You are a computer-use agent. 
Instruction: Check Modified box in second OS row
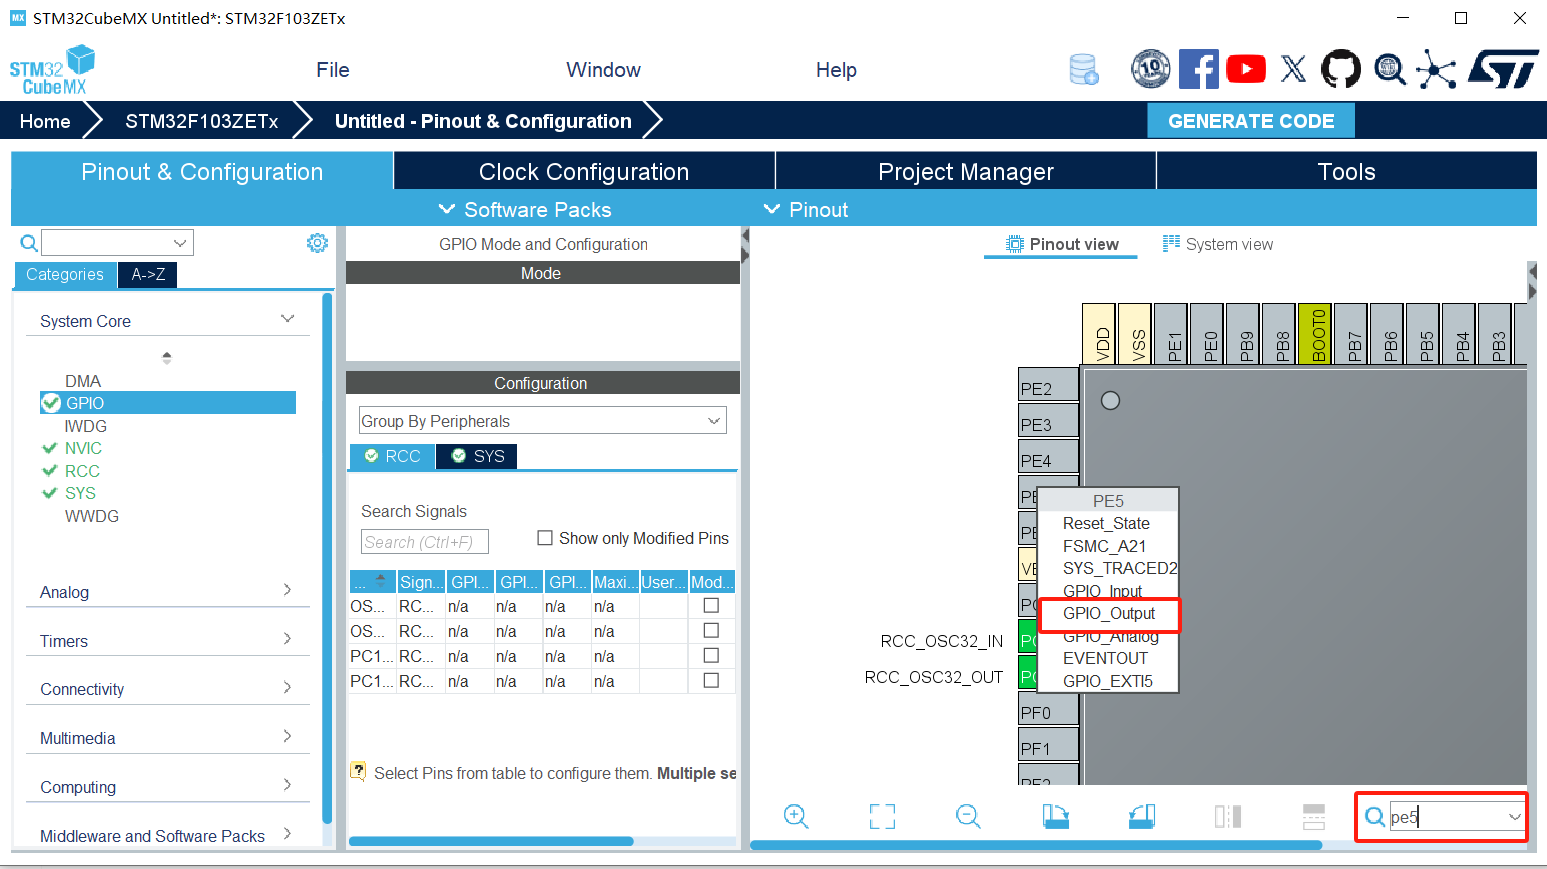click(711, 630)
